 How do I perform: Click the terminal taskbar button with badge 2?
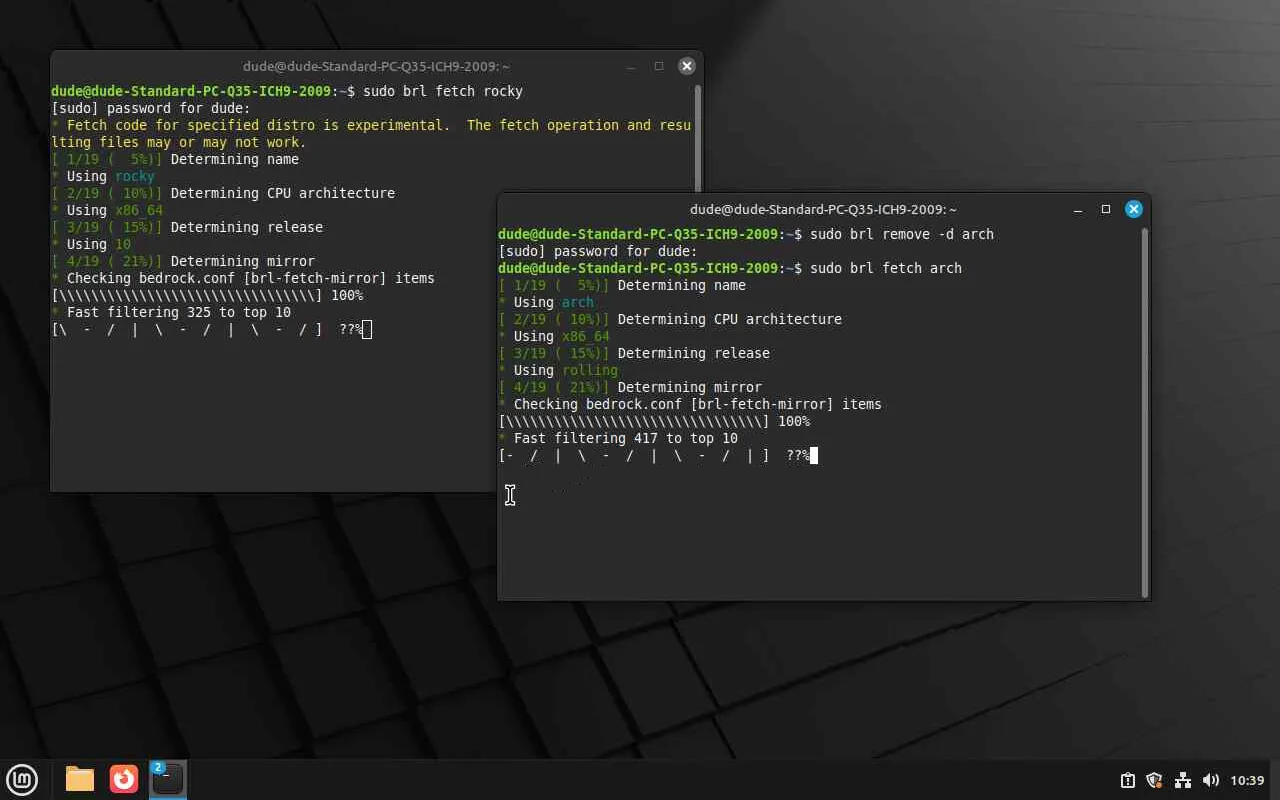click(x=167, y=779)
